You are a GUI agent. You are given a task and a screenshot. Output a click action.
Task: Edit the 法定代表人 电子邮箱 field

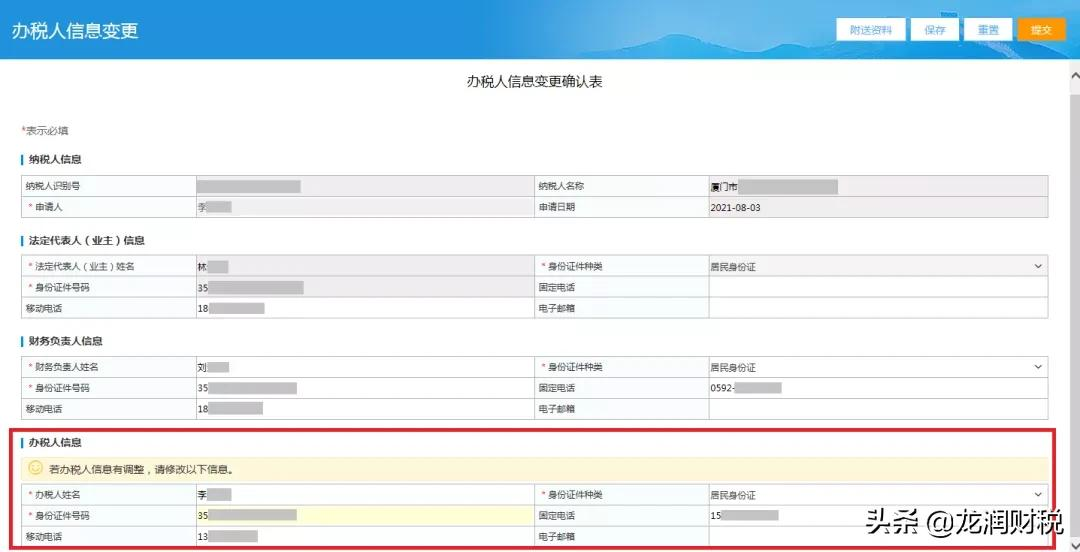coord(878,308)
